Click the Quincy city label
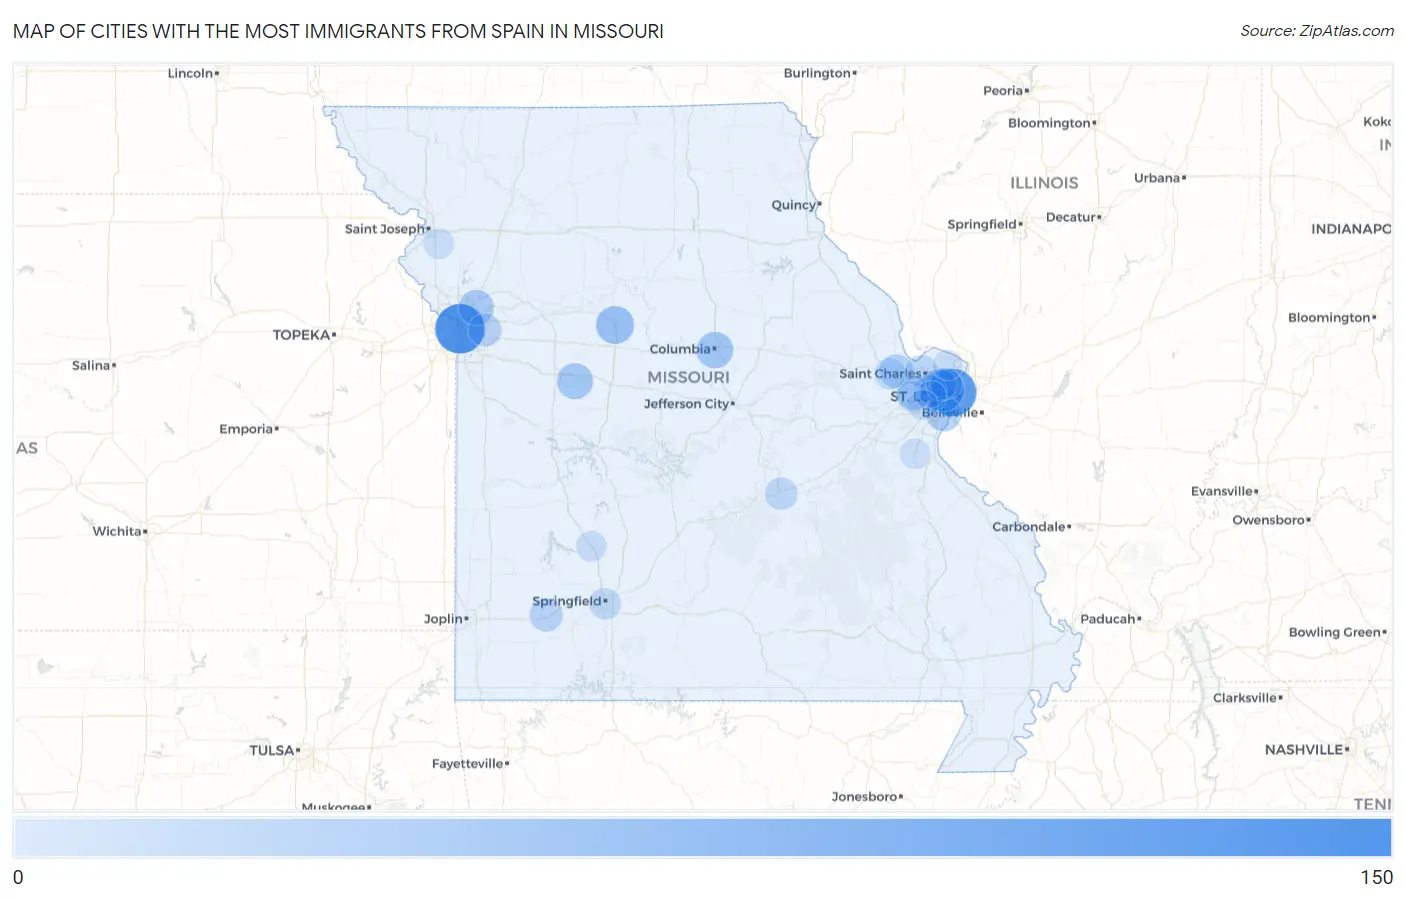The image size is (1406, 899). click(x=794, y=205)
